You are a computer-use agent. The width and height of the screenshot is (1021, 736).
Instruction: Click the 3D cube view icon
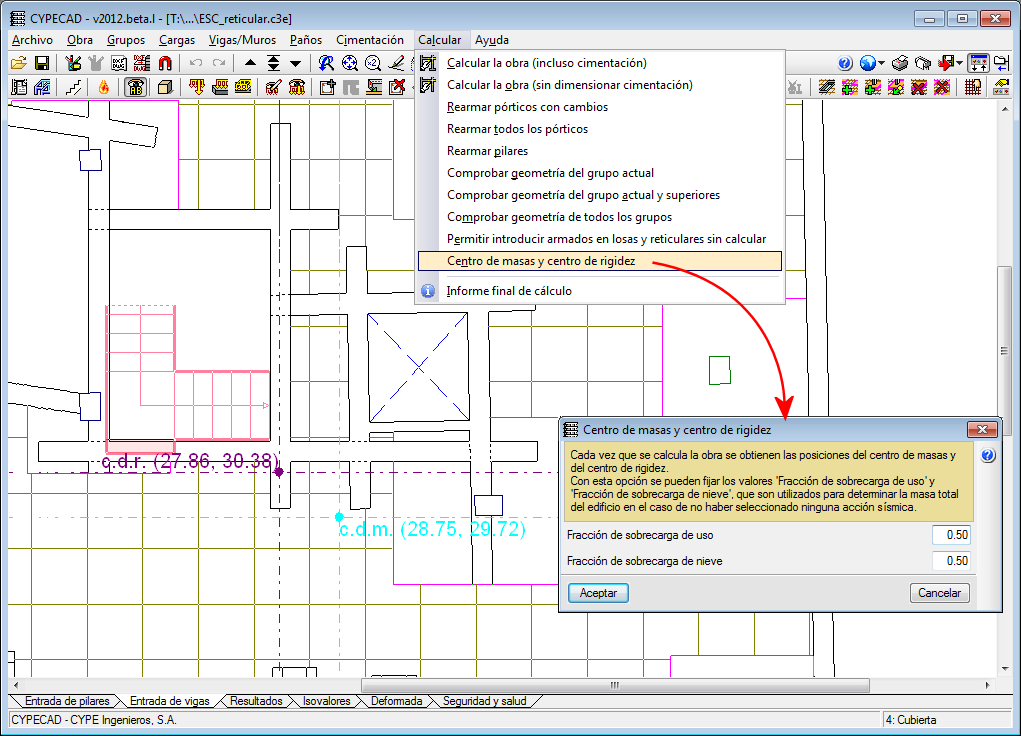point(165,87)
